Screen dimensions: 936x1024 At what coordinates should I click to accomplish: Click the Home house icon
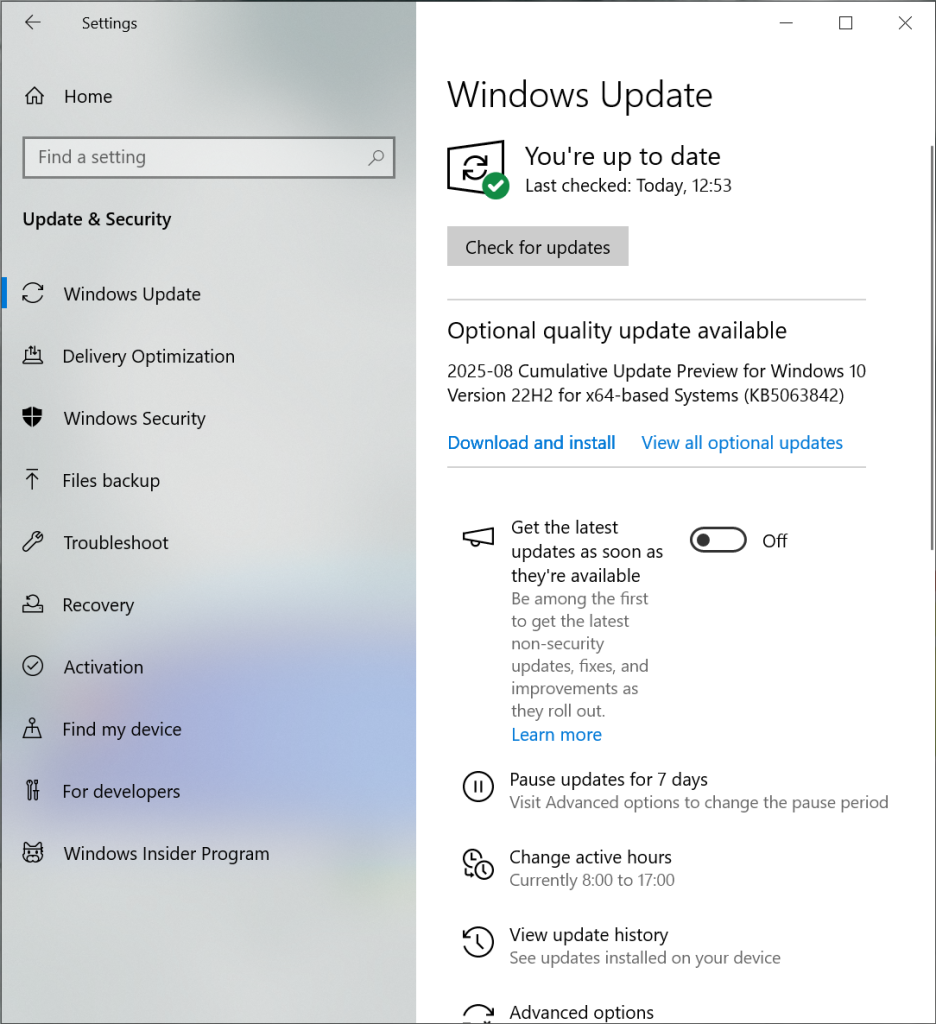point(35,96)
